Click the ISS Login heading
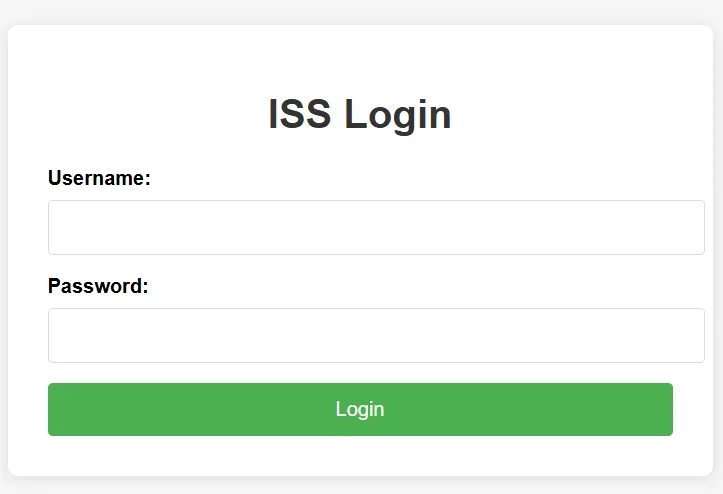This screenshot has height=494, width=723. [360, 115]
